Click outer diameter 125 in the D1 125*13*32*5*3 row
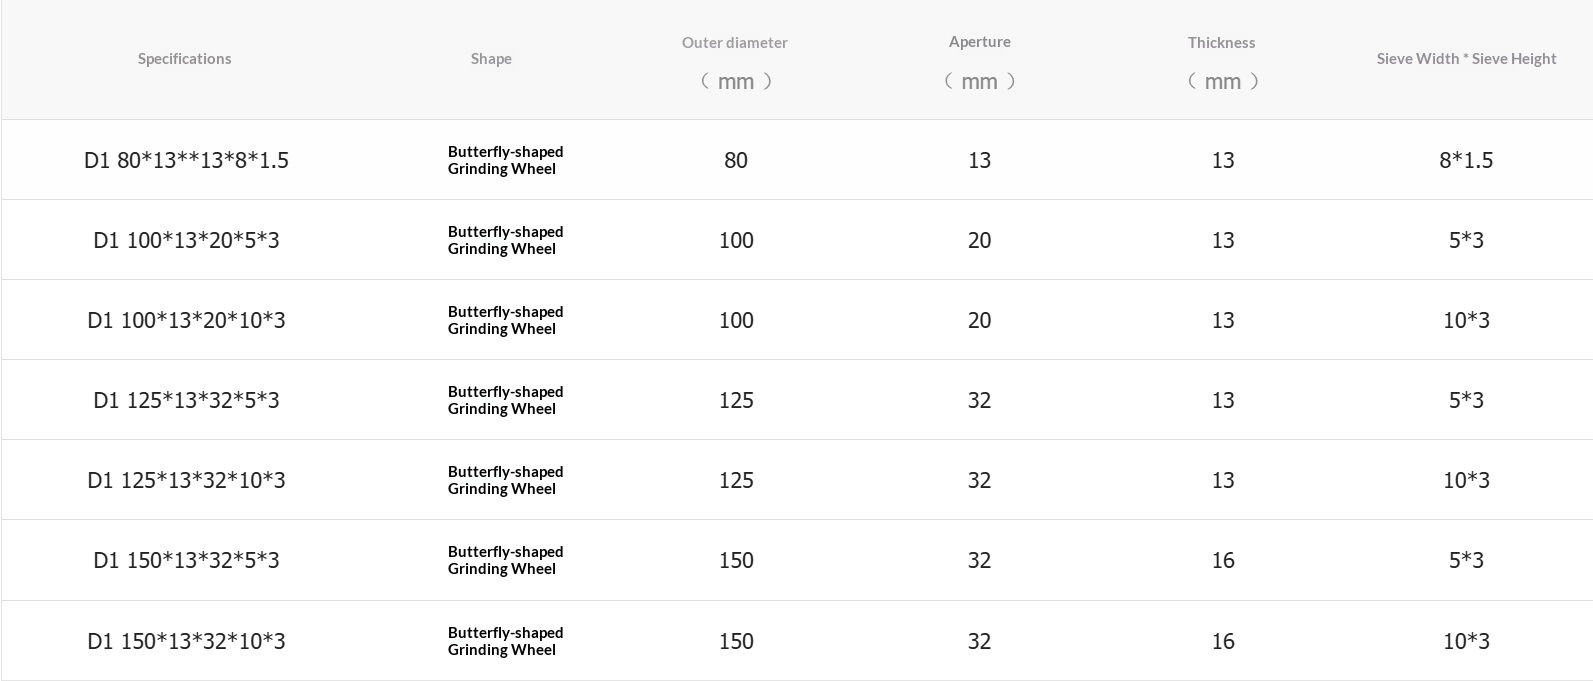The width and height of the screenshot is (1593, 681). pyautogui.click(x=735, y=400)
